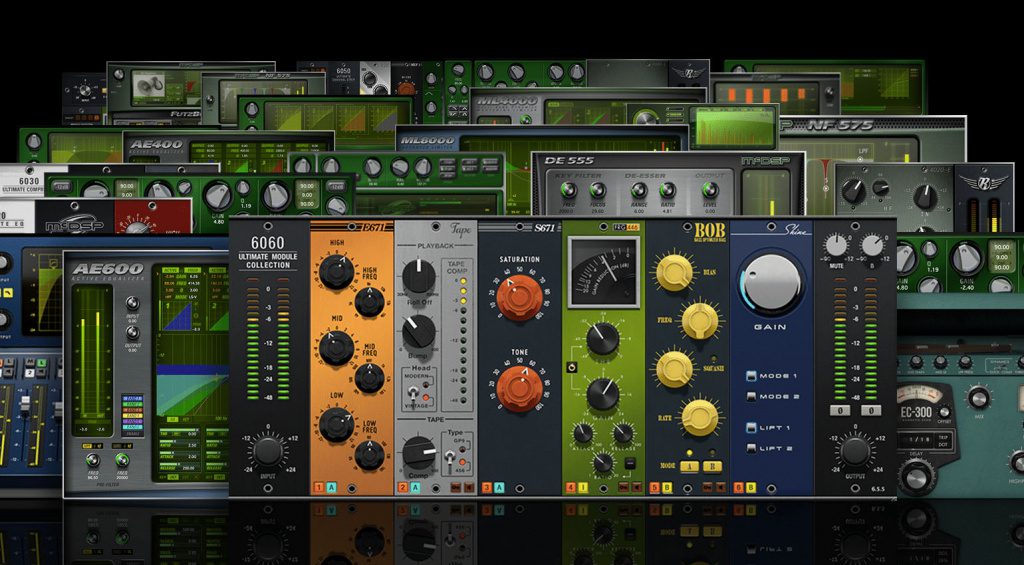Enable Shine MODE 1
1024x565 pixels.
[751, 376]
